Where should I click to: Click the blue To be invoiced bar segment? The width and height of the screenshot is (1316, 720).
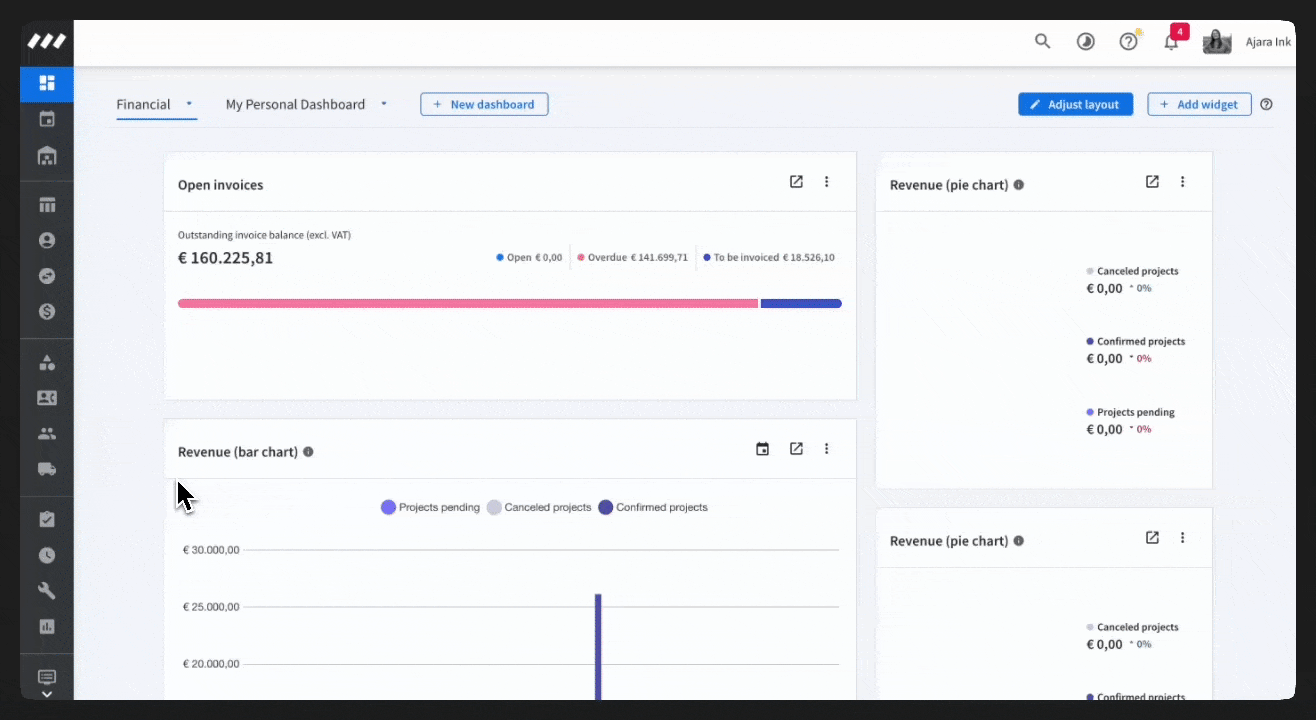(801, 303)
